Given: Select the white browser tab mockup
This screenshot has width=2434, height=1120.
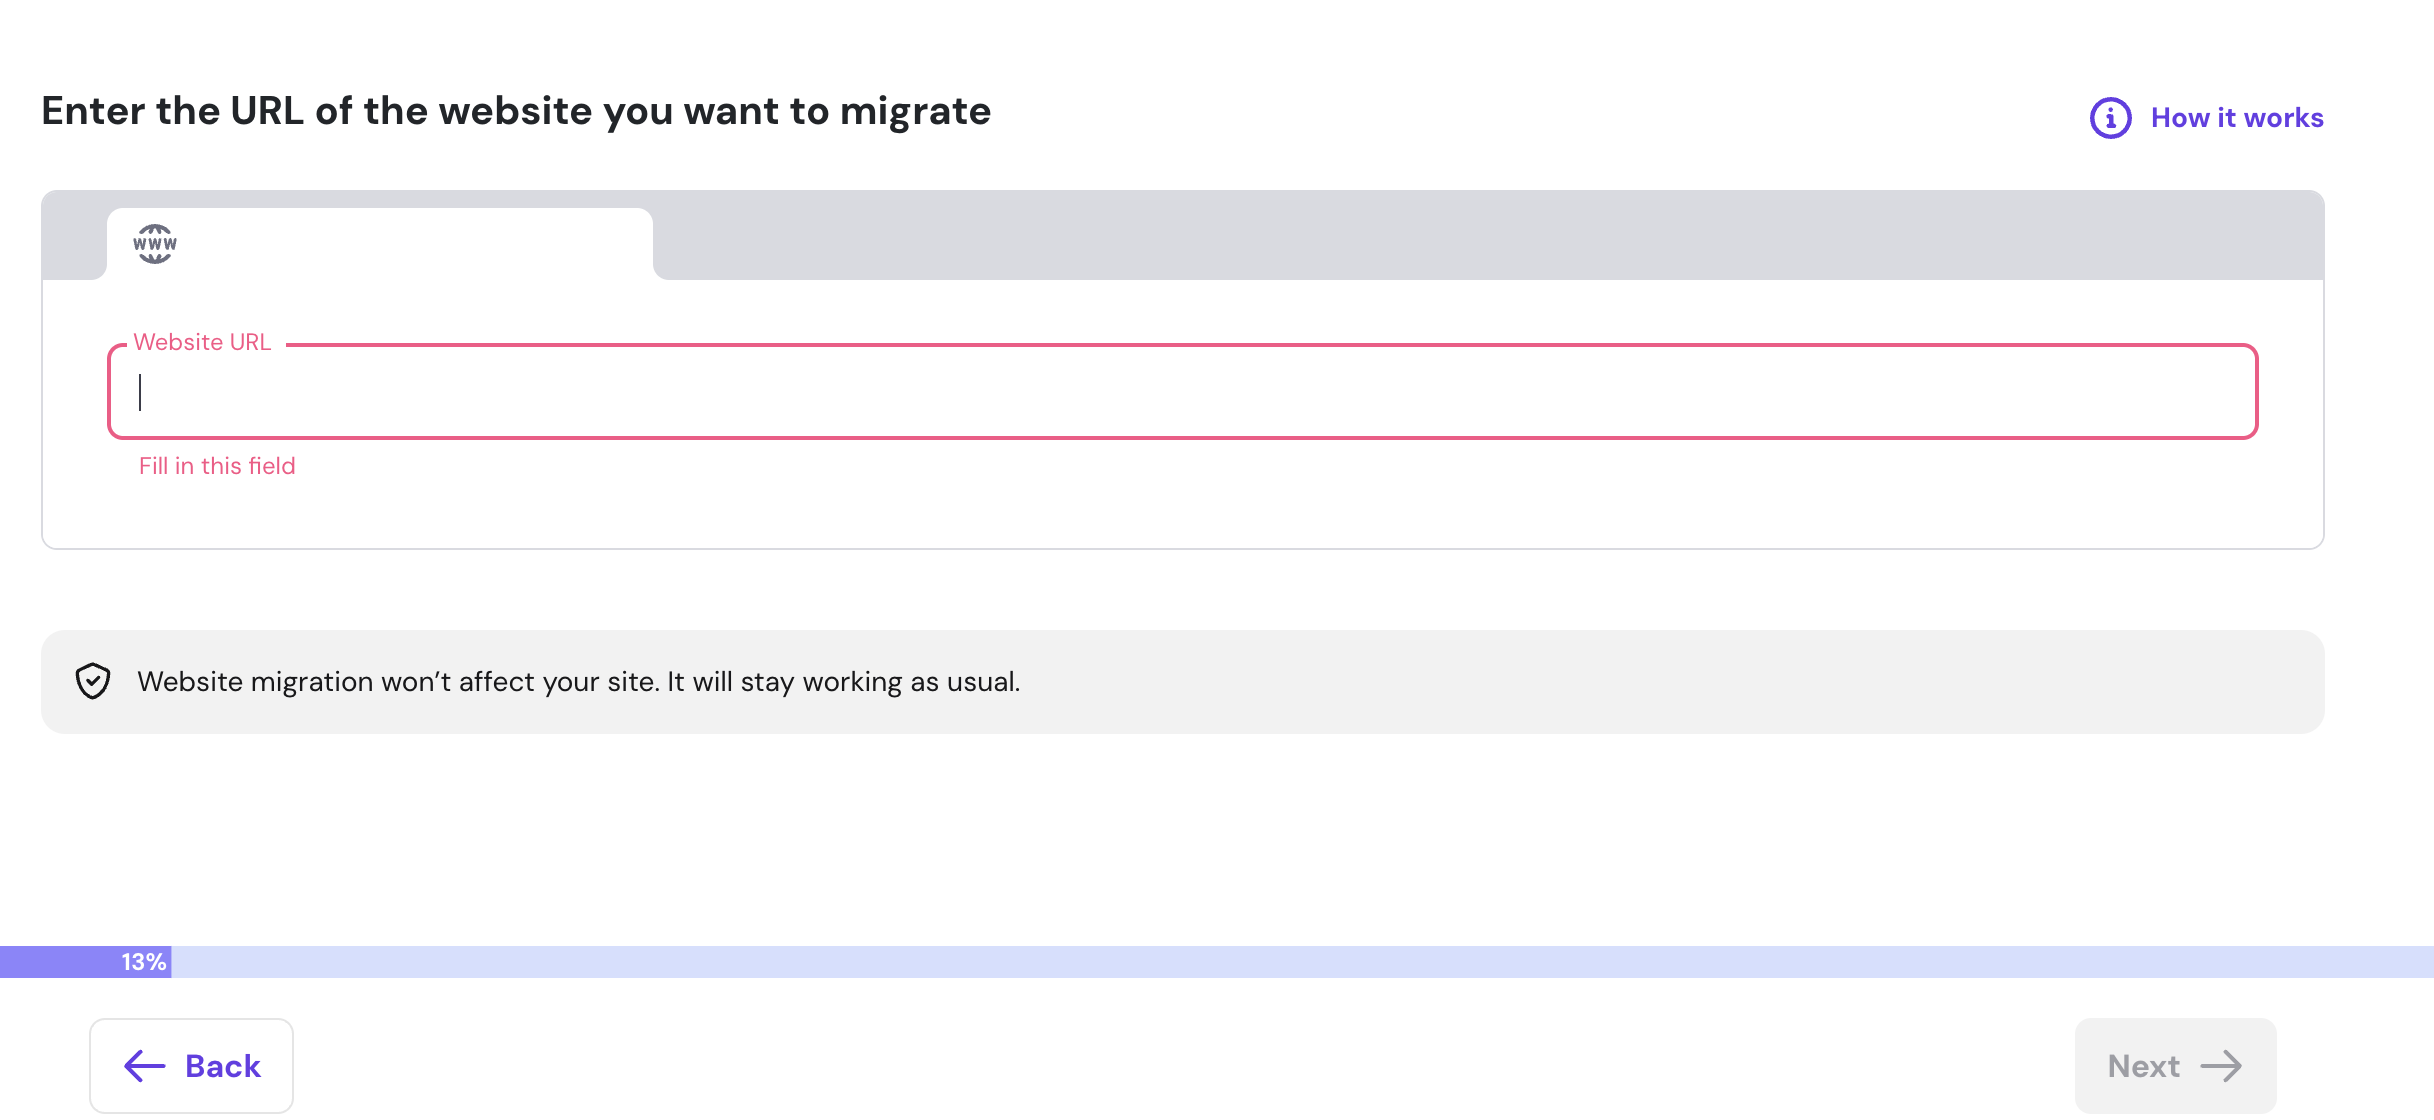Looking at the screenshot, I should coord(400,244).
